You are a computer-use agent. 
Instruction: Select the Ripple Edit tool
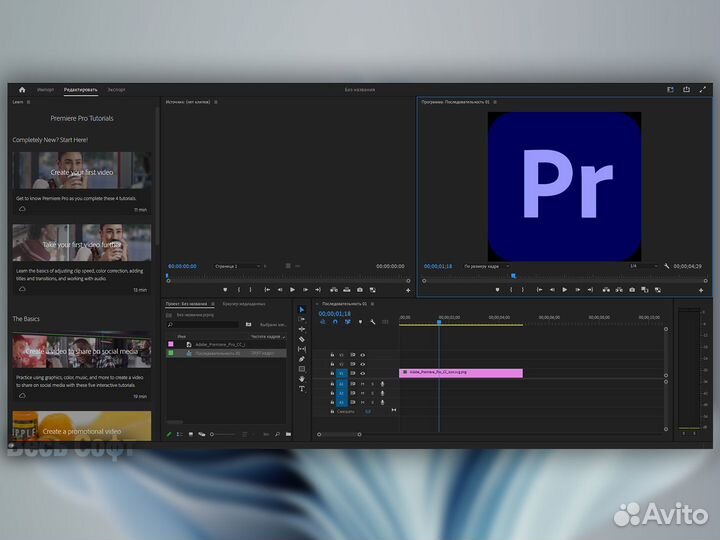pyautogui.click(x=302, y=329)
